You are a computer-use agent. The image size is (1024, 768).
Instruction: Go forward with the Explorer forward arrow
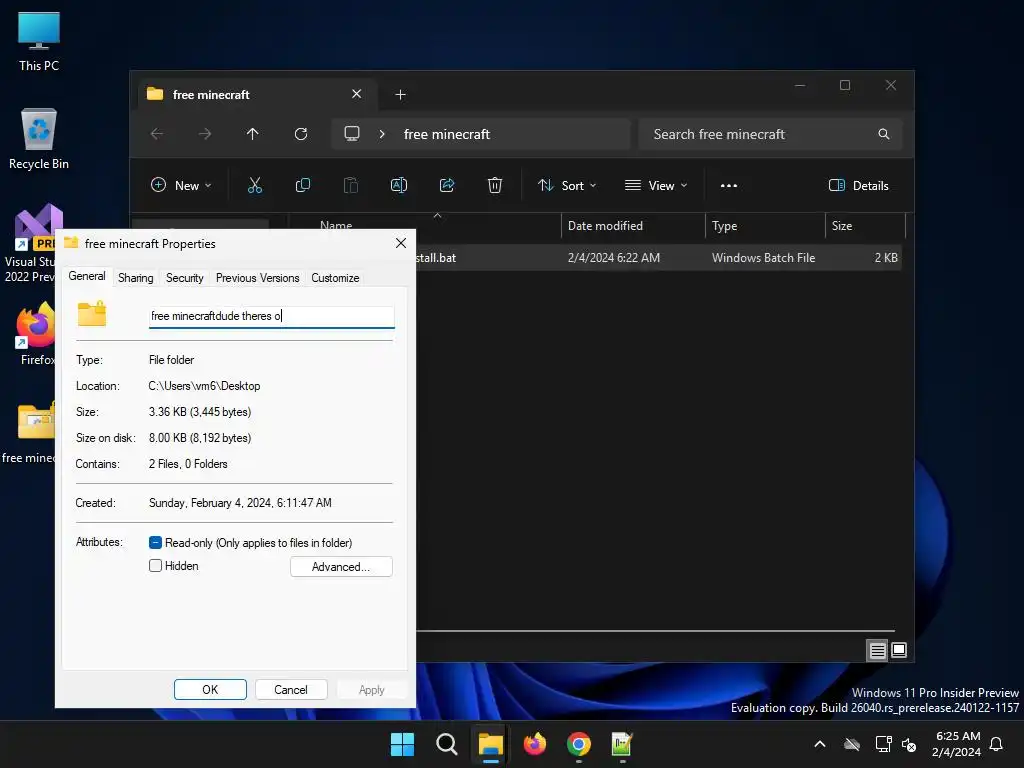(x=205, y=134)
